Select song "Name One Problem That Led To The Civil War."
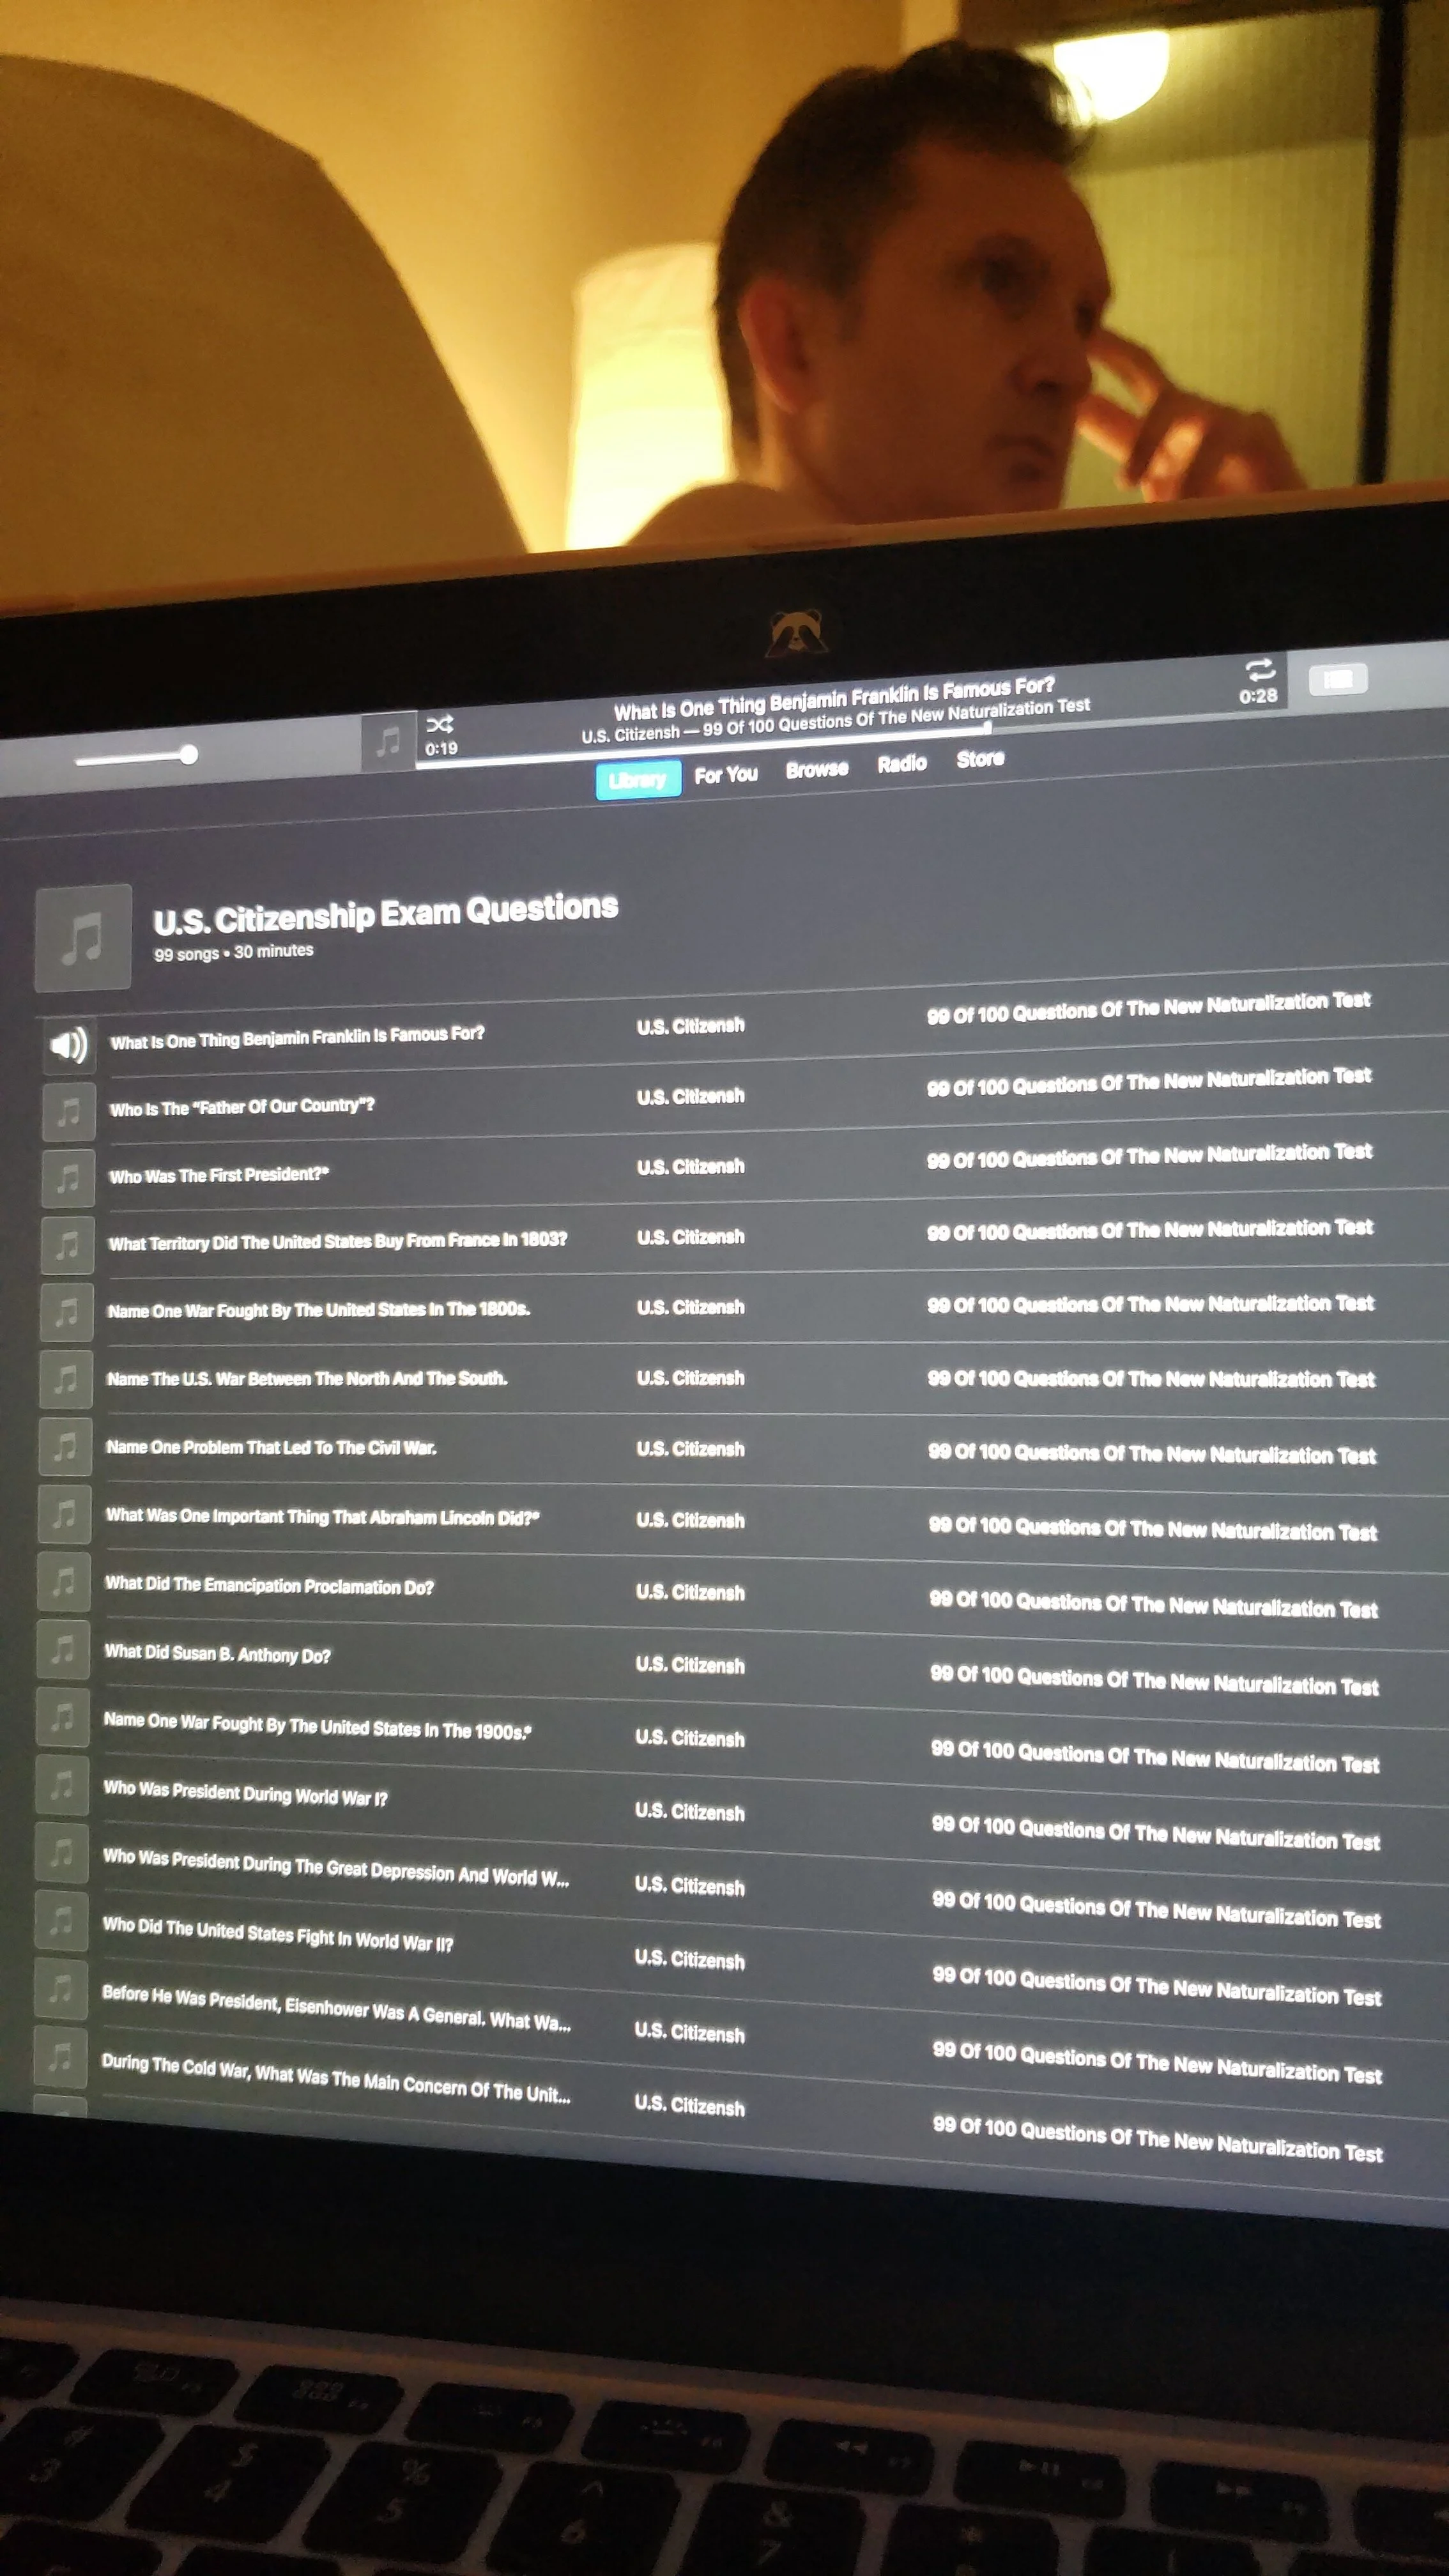 coord(271,1447)
